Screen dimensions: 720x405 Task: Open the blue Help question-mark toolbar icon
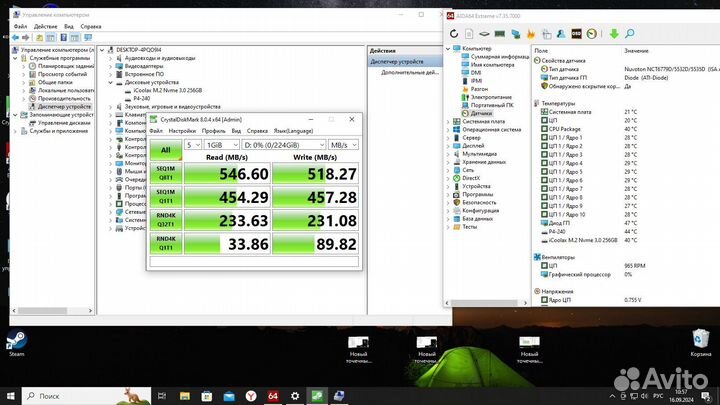tap(63, 38)
